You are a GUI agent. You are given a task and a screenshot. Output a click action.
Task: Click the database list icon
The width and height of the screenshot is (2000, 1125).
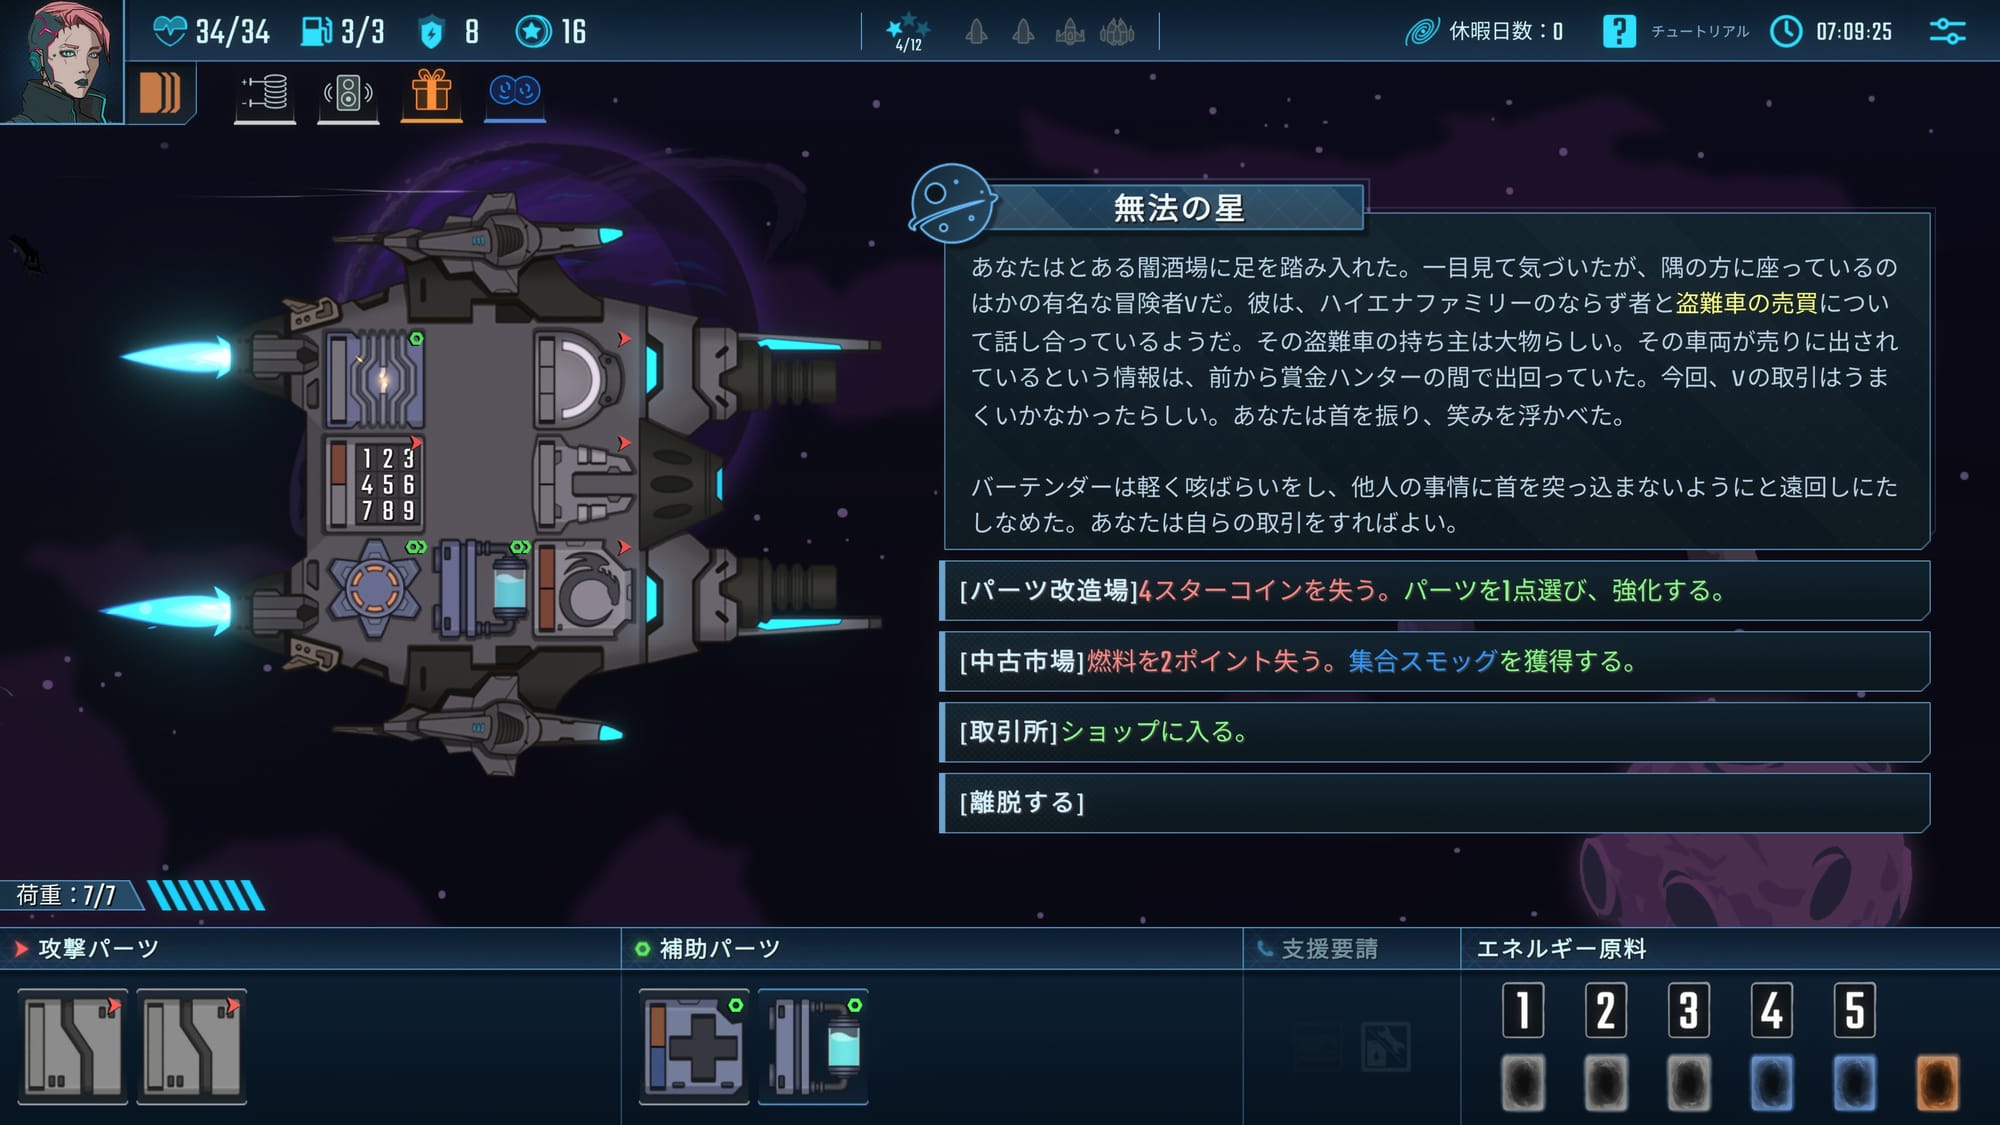tap(265, 93)
